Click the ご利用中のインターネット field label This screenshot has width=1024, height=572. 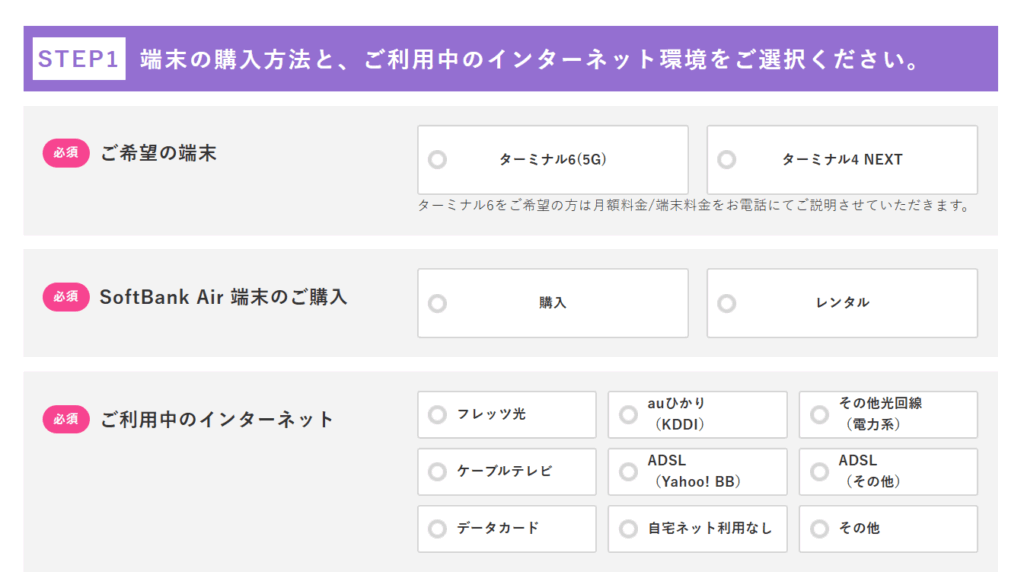(217, 419)
